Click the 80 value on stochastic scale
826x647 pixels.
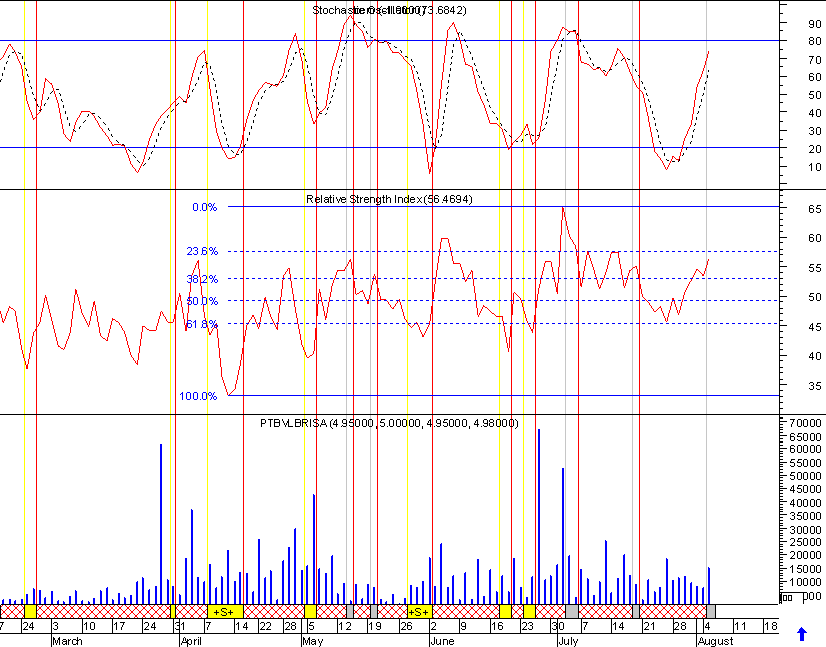click(x=815, y=41)
